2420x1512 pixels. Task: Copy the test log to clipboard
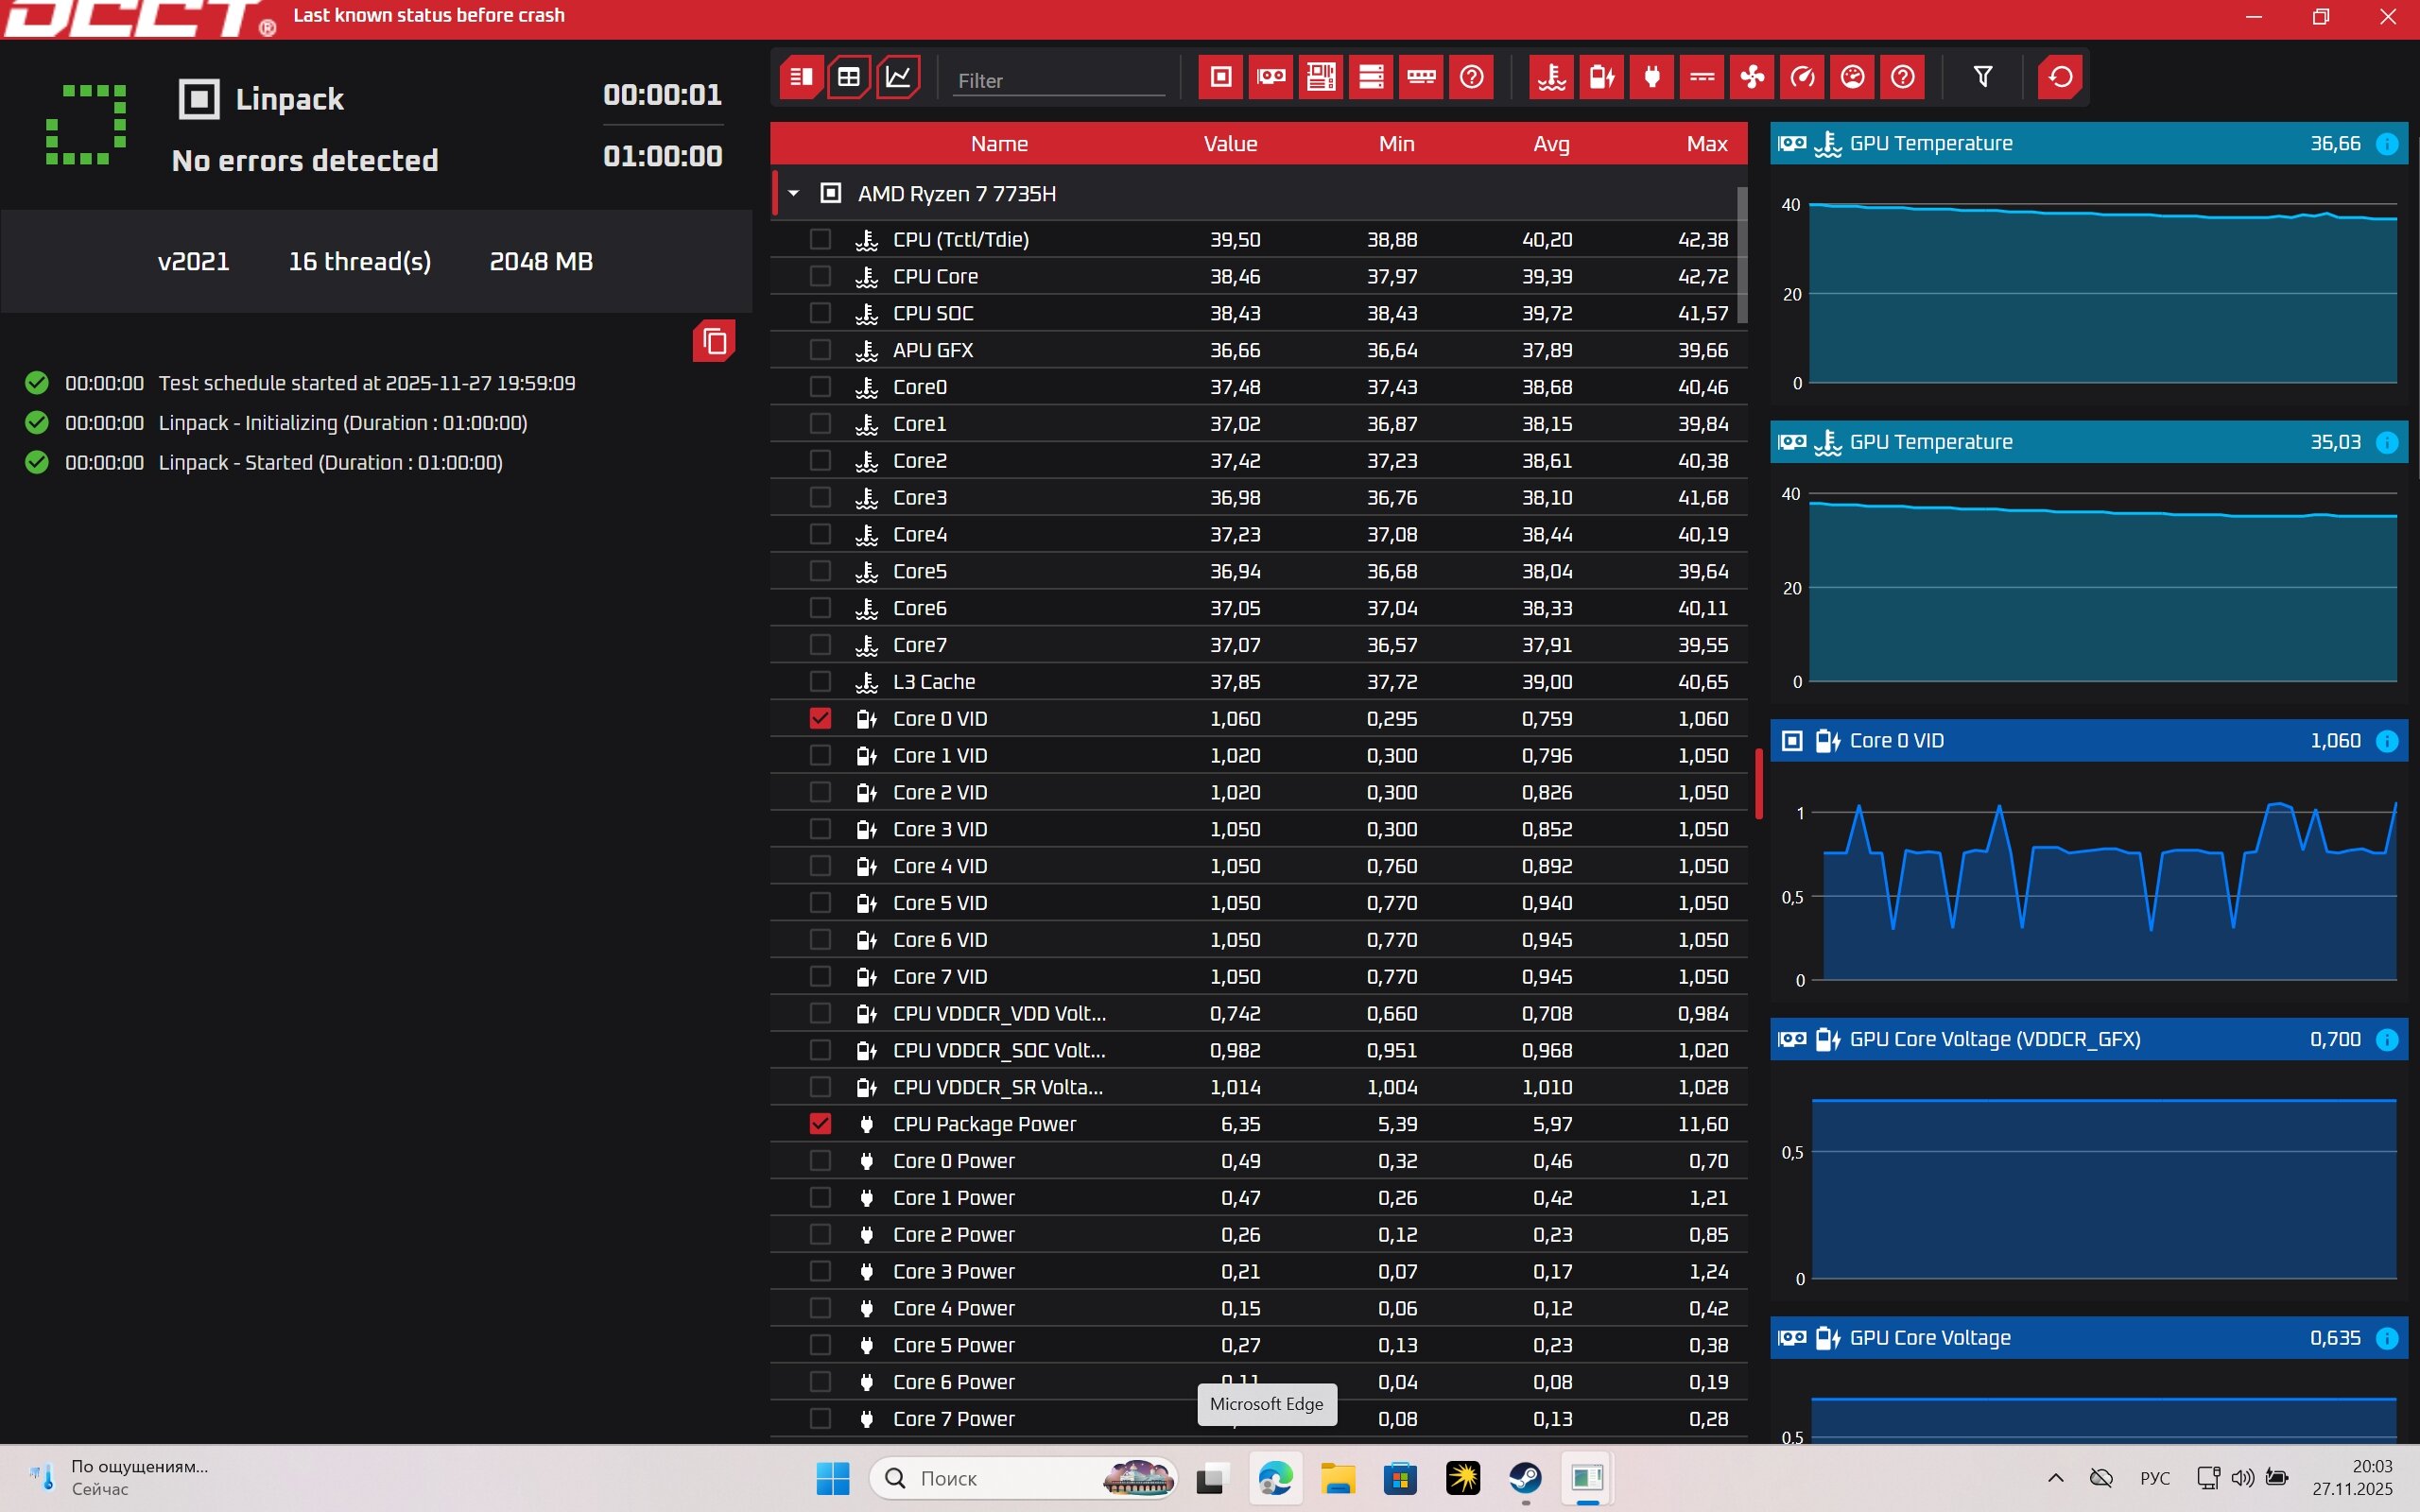[x=714, y=341]
